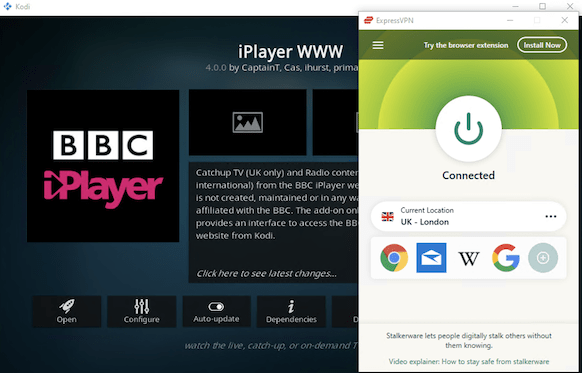The image size is (582, 373).
Task: Click Install Now for browser extension
Action: 542,45
